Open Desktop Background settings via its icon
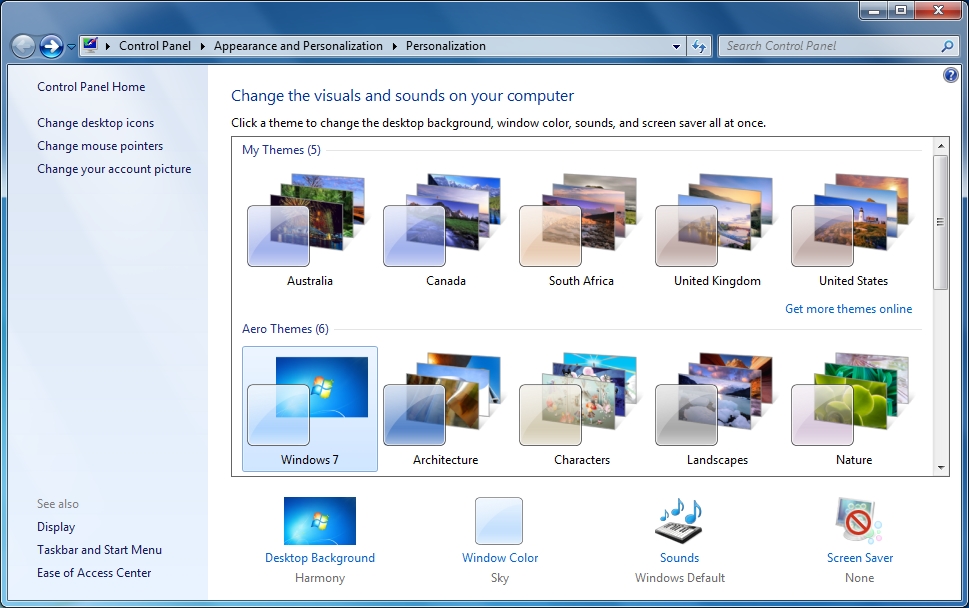This screenshot has width=969, height=608. (319, 520)
